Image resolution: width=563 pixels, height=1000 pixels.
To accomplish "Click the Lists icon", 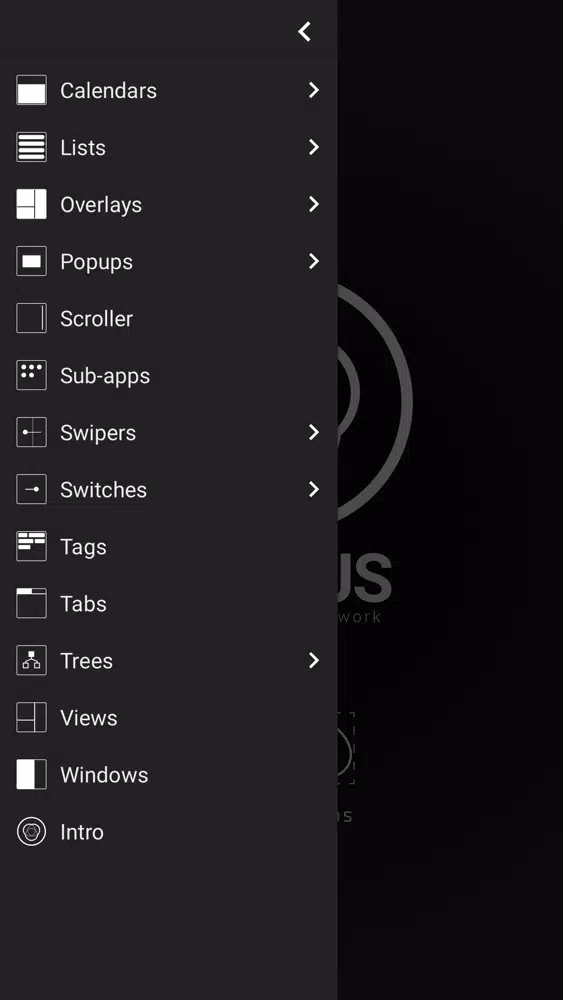I will [x=31, y=147].
